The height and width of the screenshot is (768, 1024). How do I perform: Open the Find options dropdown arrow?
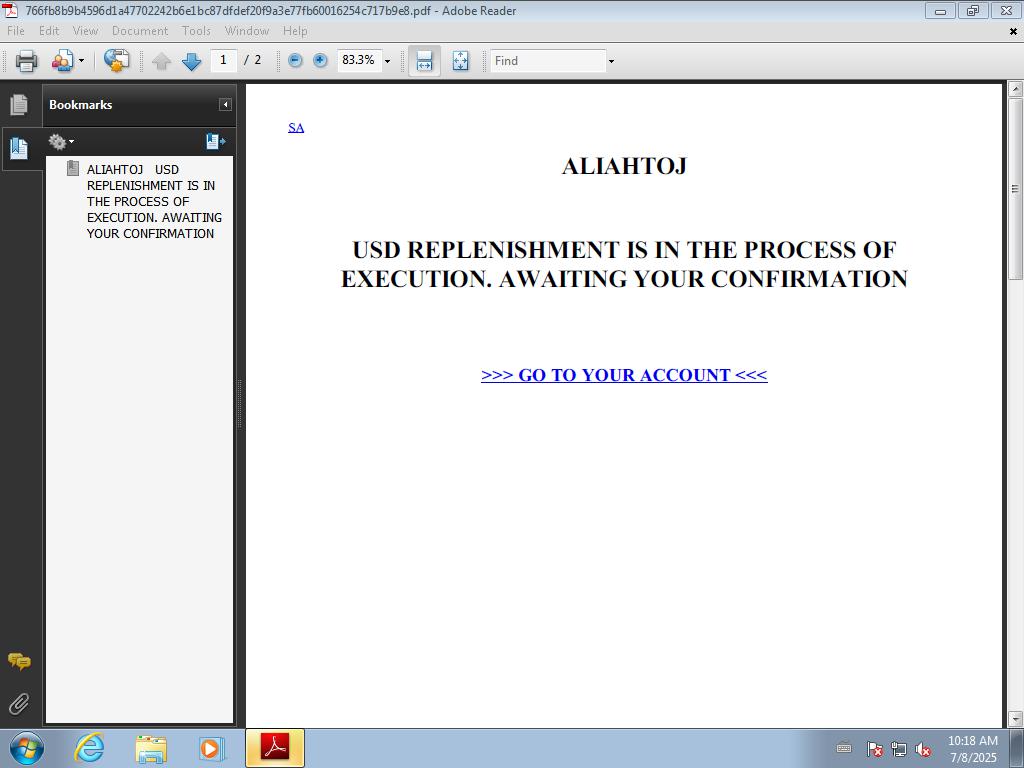pyautogui.click(x=611, y=61)
